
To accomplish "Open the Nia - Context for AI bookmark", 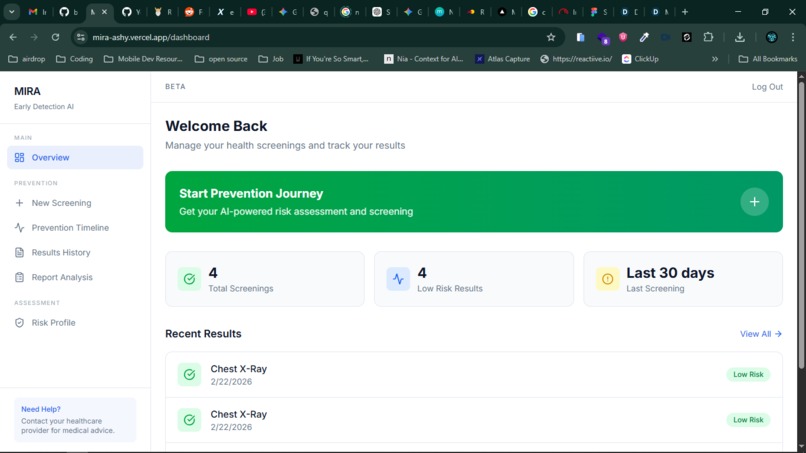I will pyautogui.click(x=424, y=59).
